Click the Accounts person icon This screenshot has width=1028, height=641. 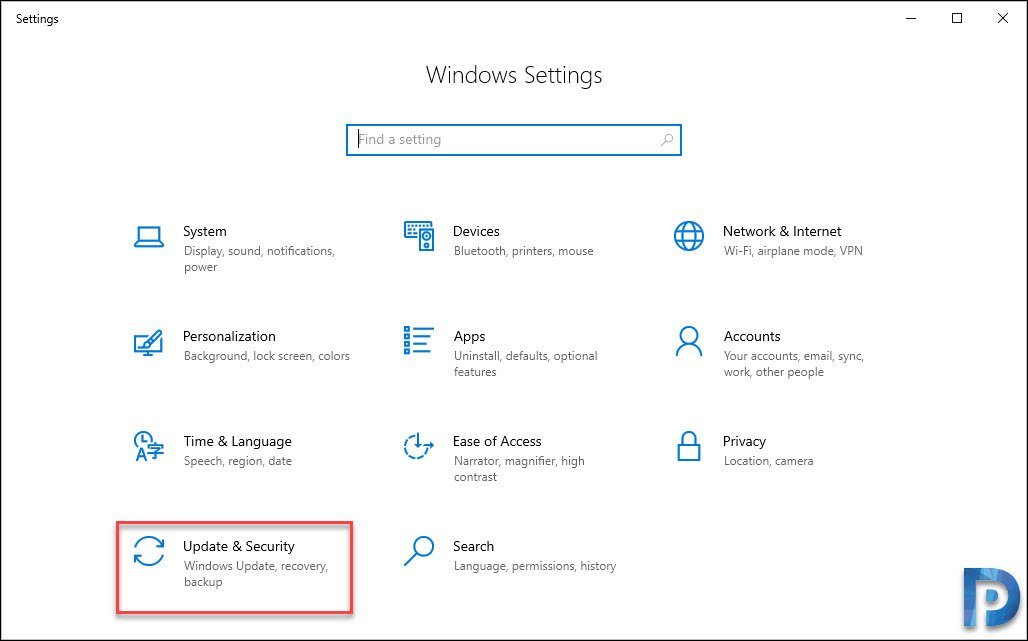tap(688, 341)
